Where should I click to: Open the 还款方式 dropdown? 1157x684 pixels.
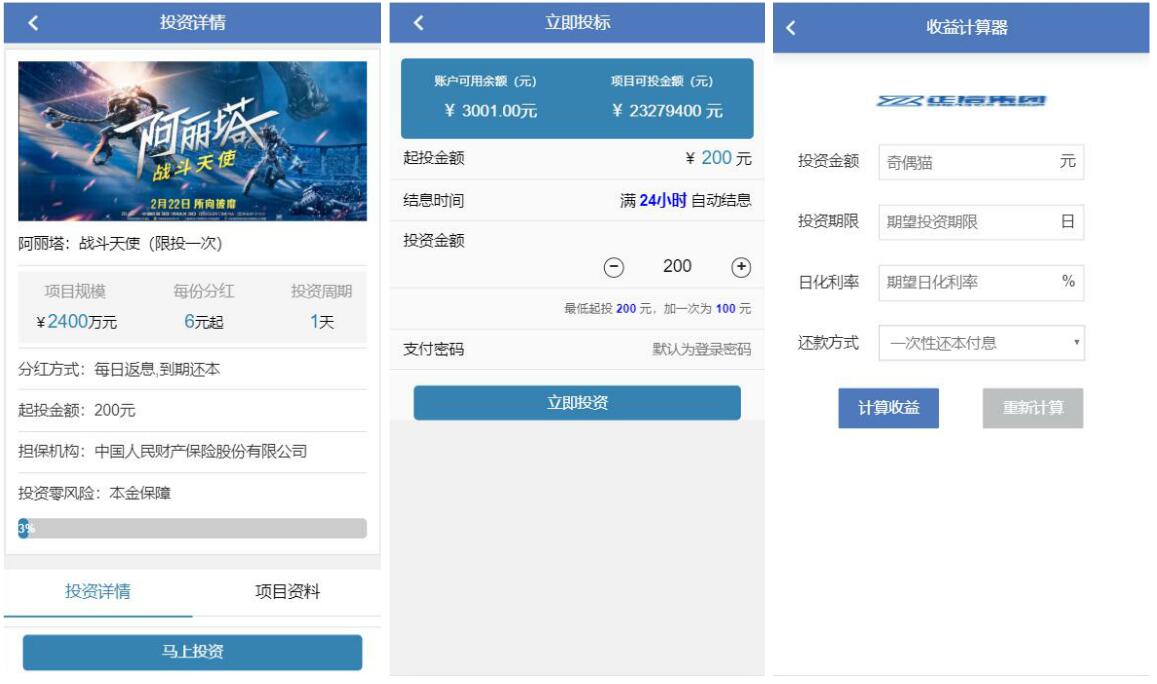click(x=981, y=343)
